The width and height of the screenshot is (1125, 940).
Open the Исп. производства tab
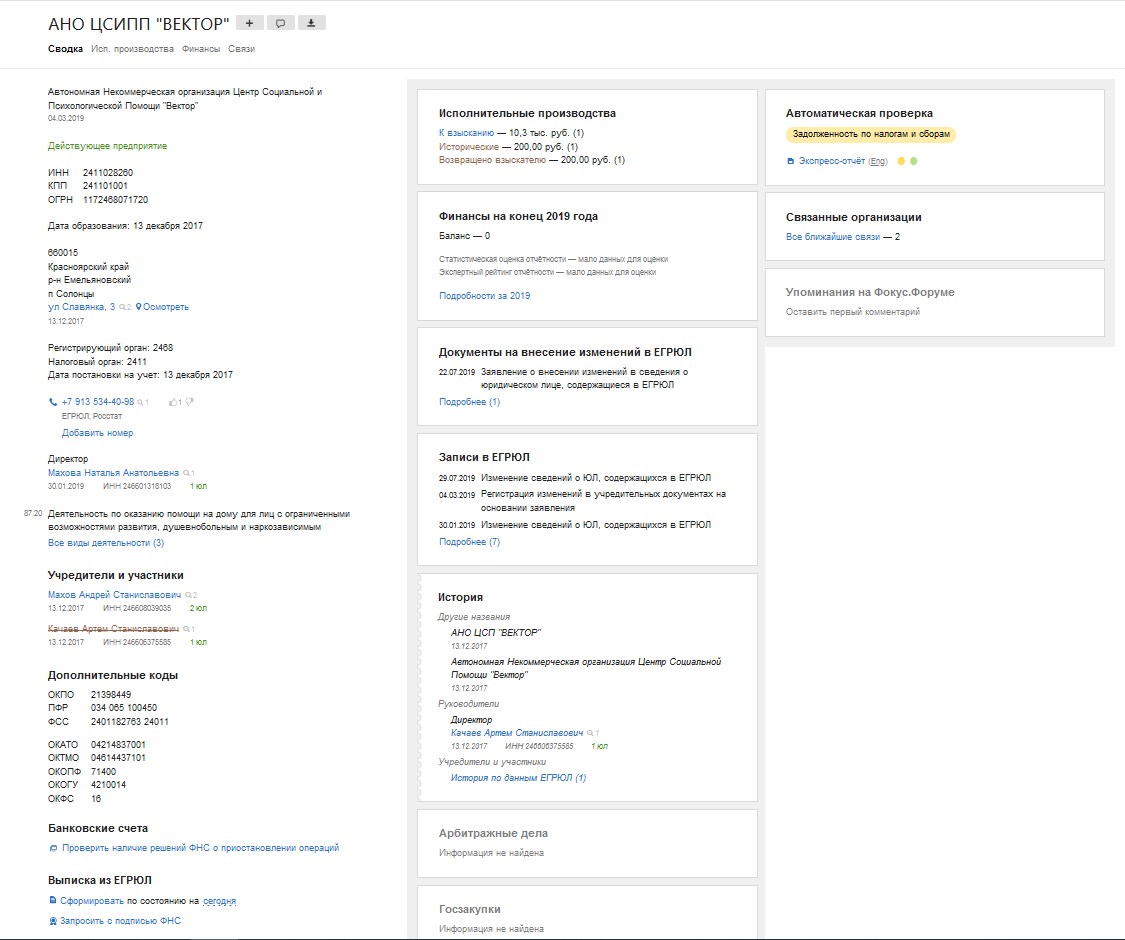pos(132,49)
